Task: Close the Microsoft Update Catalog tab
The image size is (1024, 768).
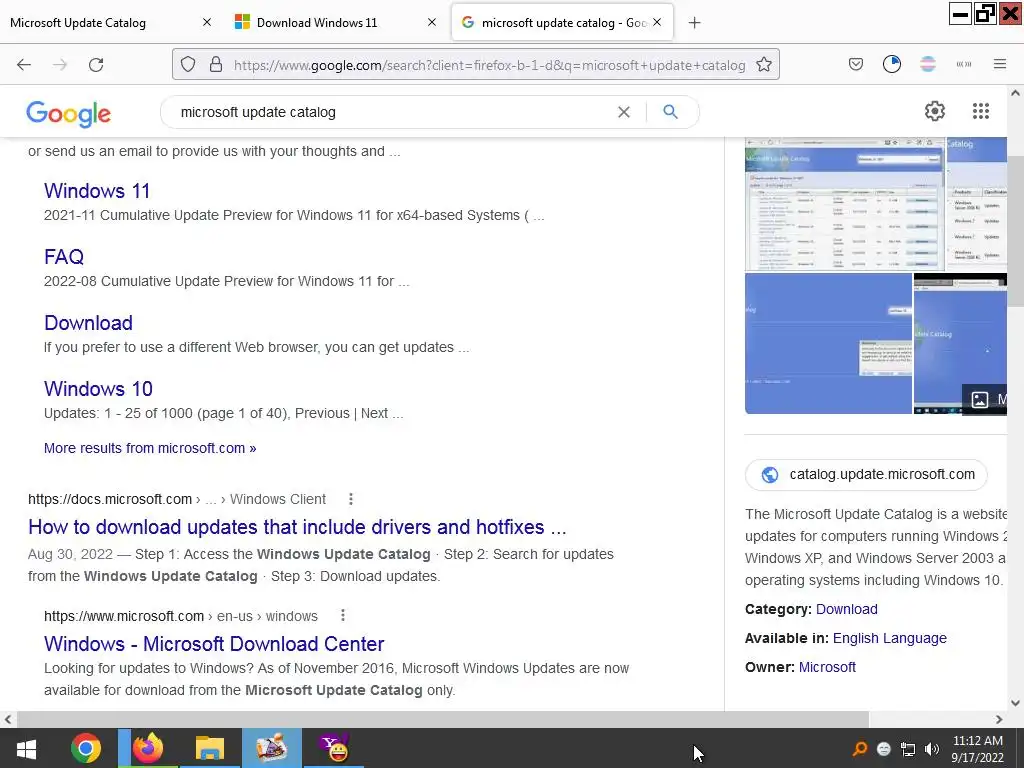Action: point(206,22)
